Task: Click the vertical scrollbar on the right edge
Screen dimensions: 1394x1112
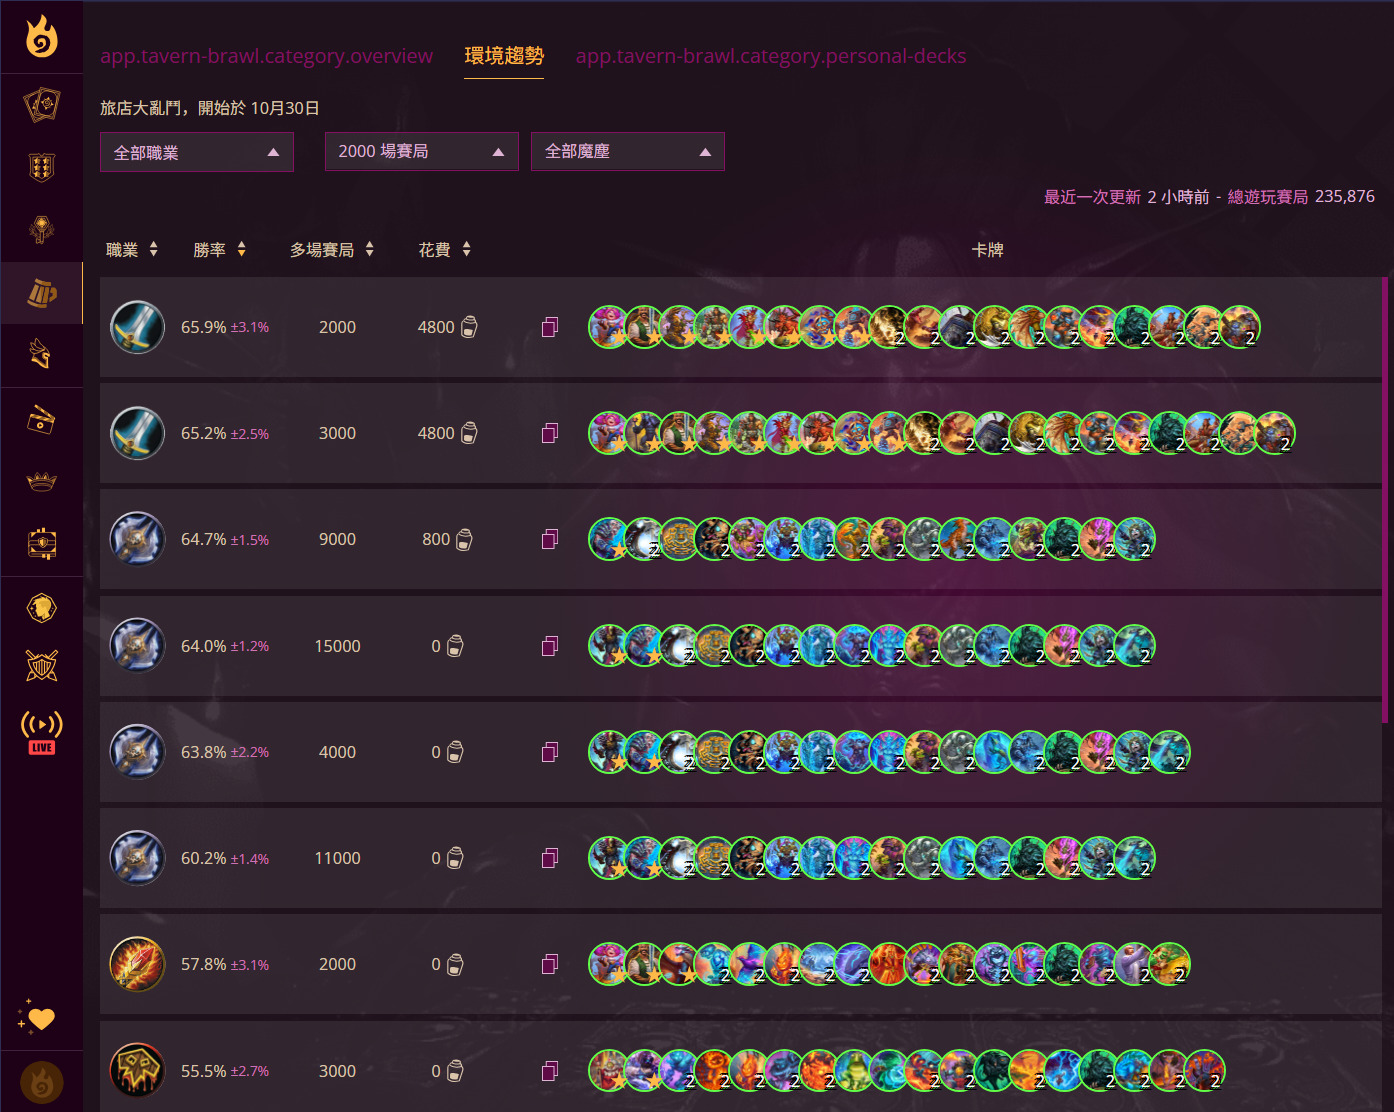Action: point(1385,500)
